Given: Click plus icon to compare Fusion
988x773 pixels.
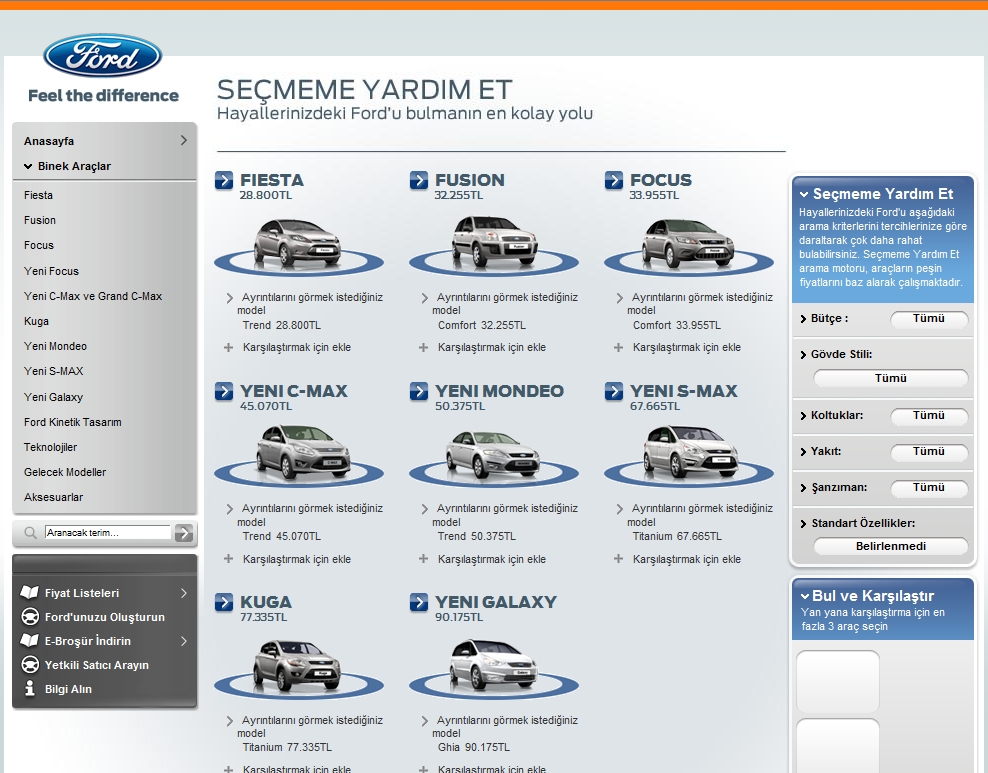Looking at the screenshot, I should [423, 347].
